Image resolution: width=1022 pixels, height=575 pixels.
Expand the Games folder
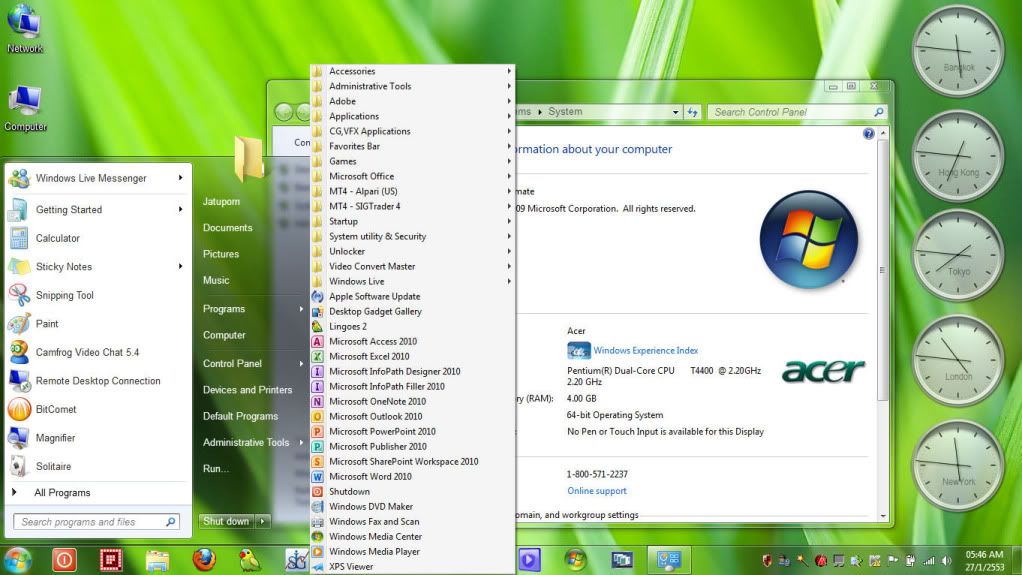(413, 161)
